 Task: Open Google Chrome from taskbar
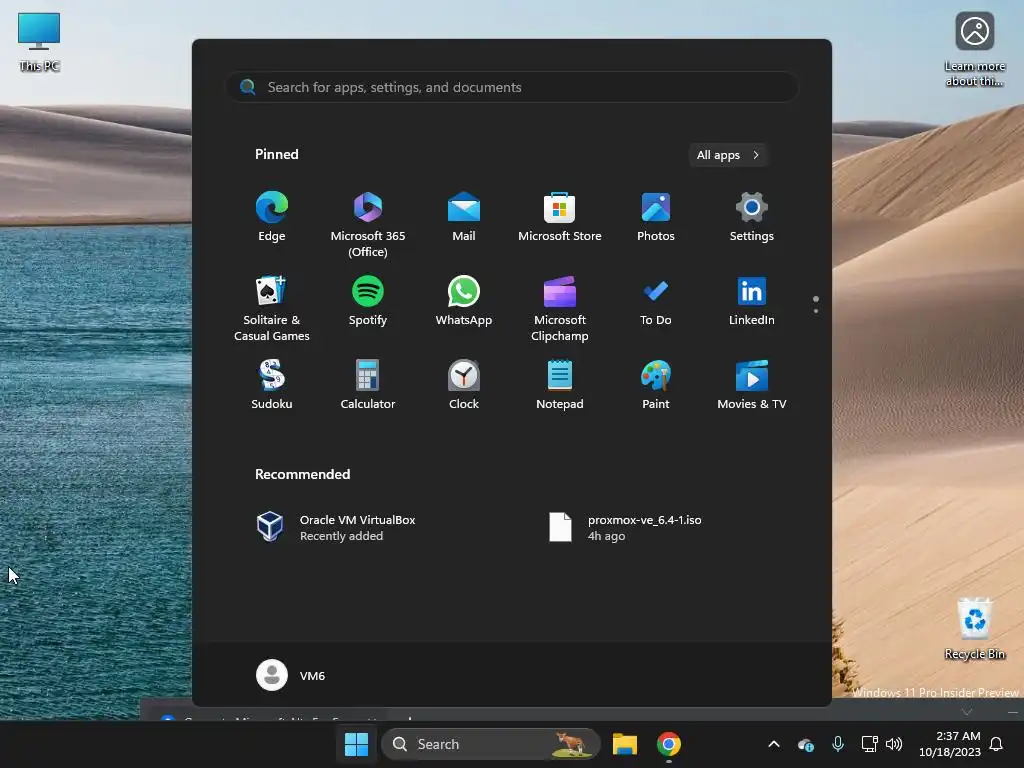[x=669, y=744]
